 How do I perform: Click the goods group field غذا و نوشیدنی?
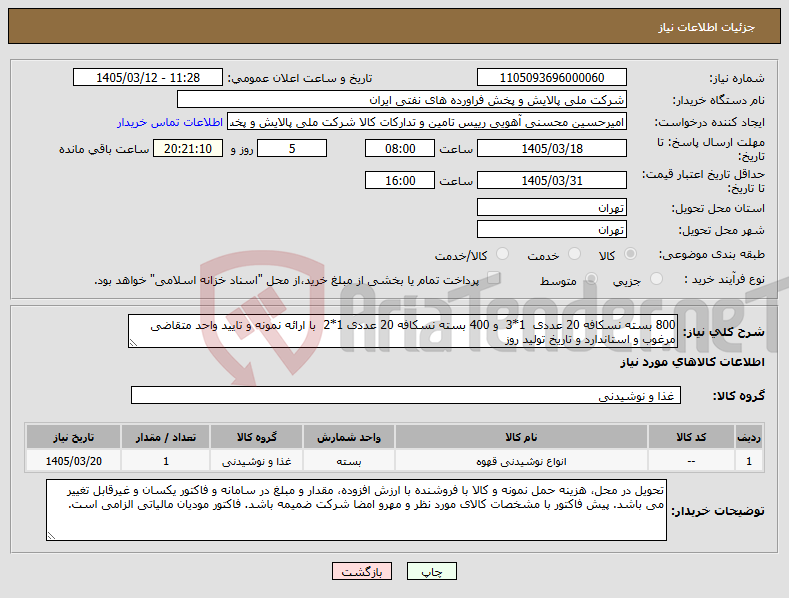coord(406,396)
